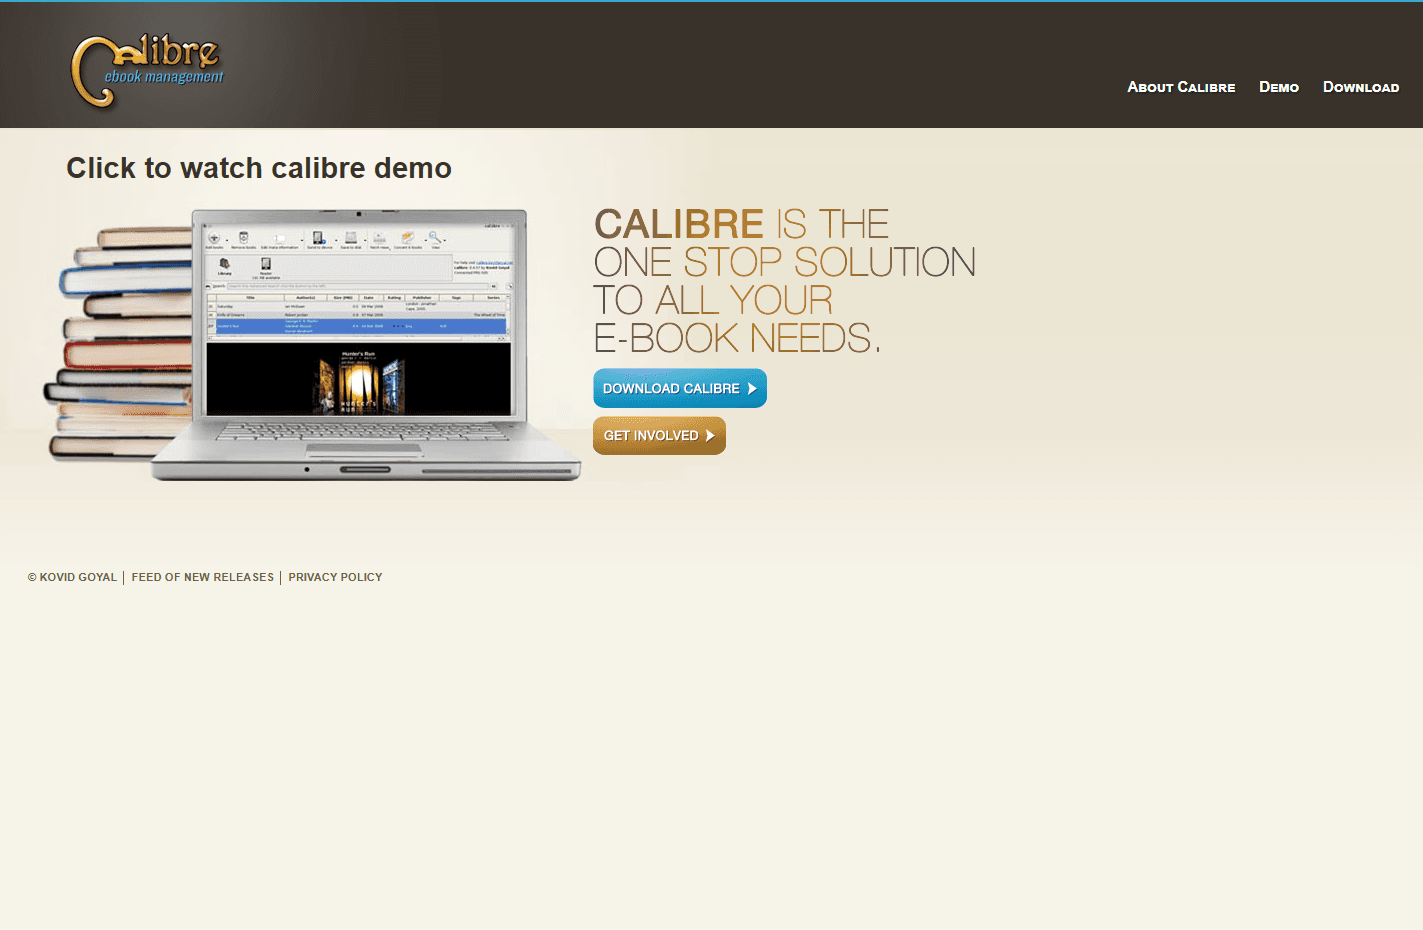The width and height of the screenshot is (1423, 930).
Task: Click the calibre ebook management logo
Action: tap(148, 70)
